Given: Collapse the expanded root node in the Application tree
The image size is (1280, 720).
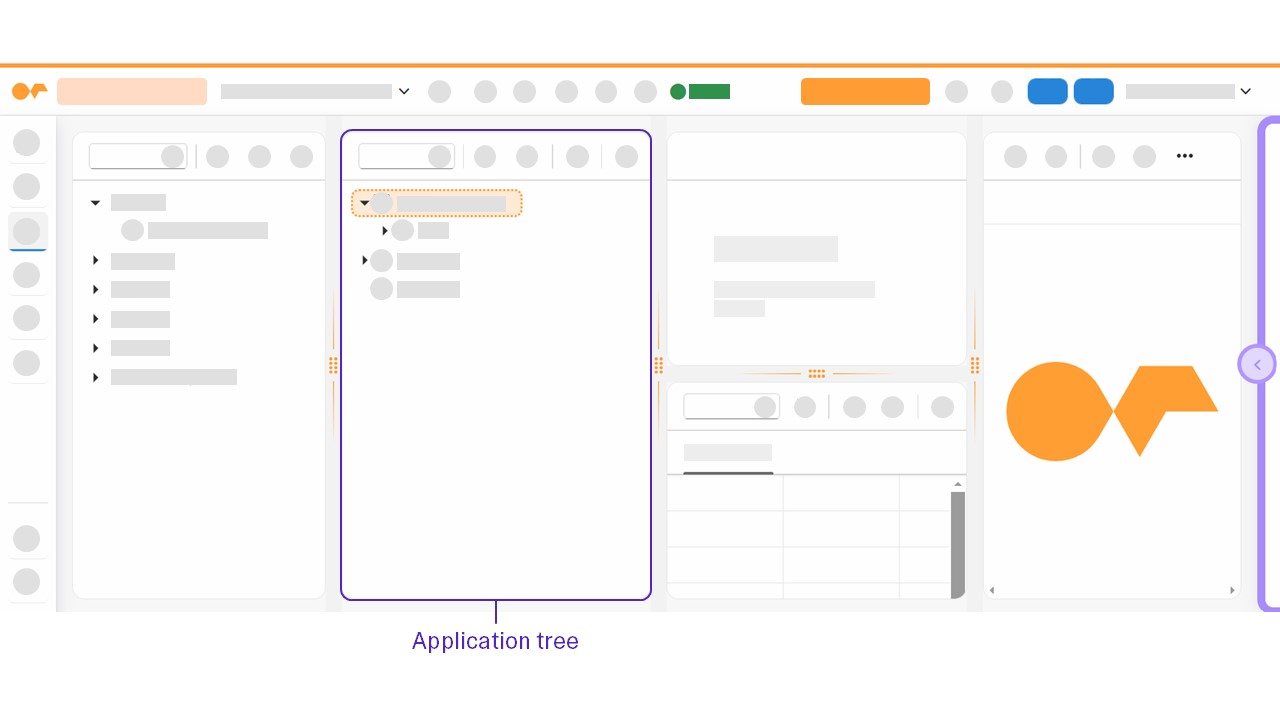Looking at the screenshot, I should (x=365, y=203).
